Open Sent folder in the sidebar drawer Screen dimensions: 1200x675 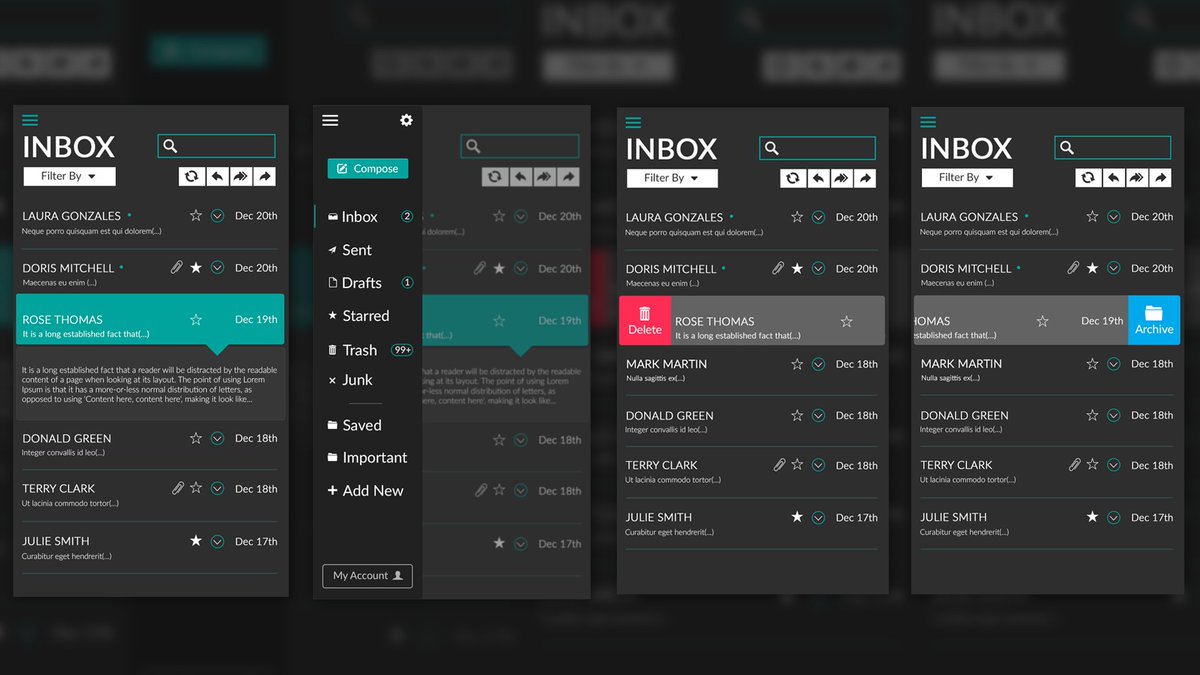pos(349,250)
